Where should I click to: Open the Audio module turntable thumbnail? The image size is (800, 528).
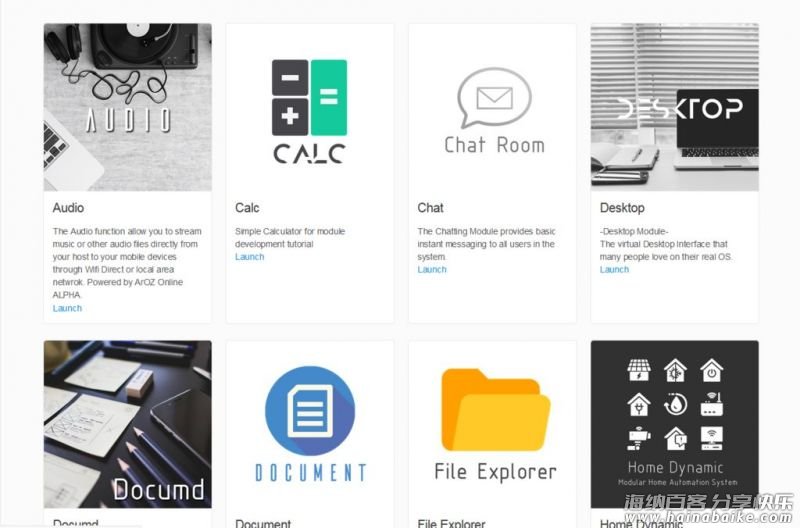tap(128, 107)
